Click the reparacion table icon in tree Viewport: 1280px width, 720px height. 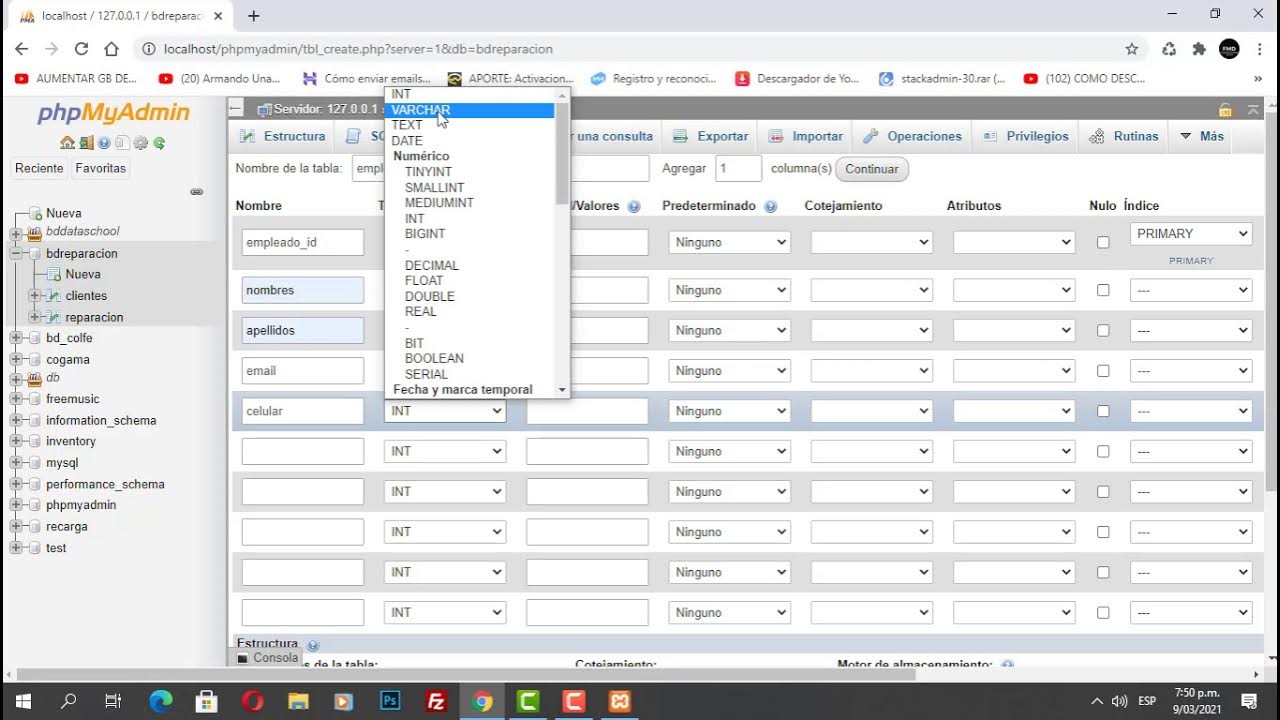coord(55,317)
